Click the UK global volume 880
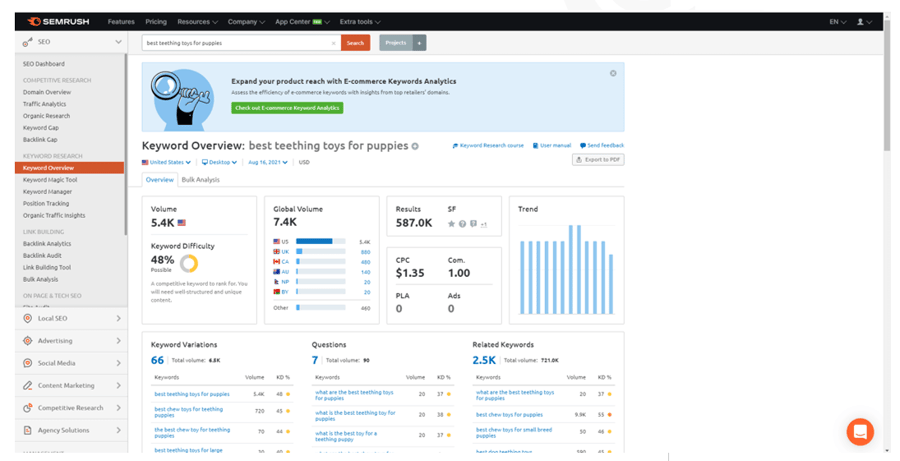Screen dimensions: 900x461 (366, 252)
